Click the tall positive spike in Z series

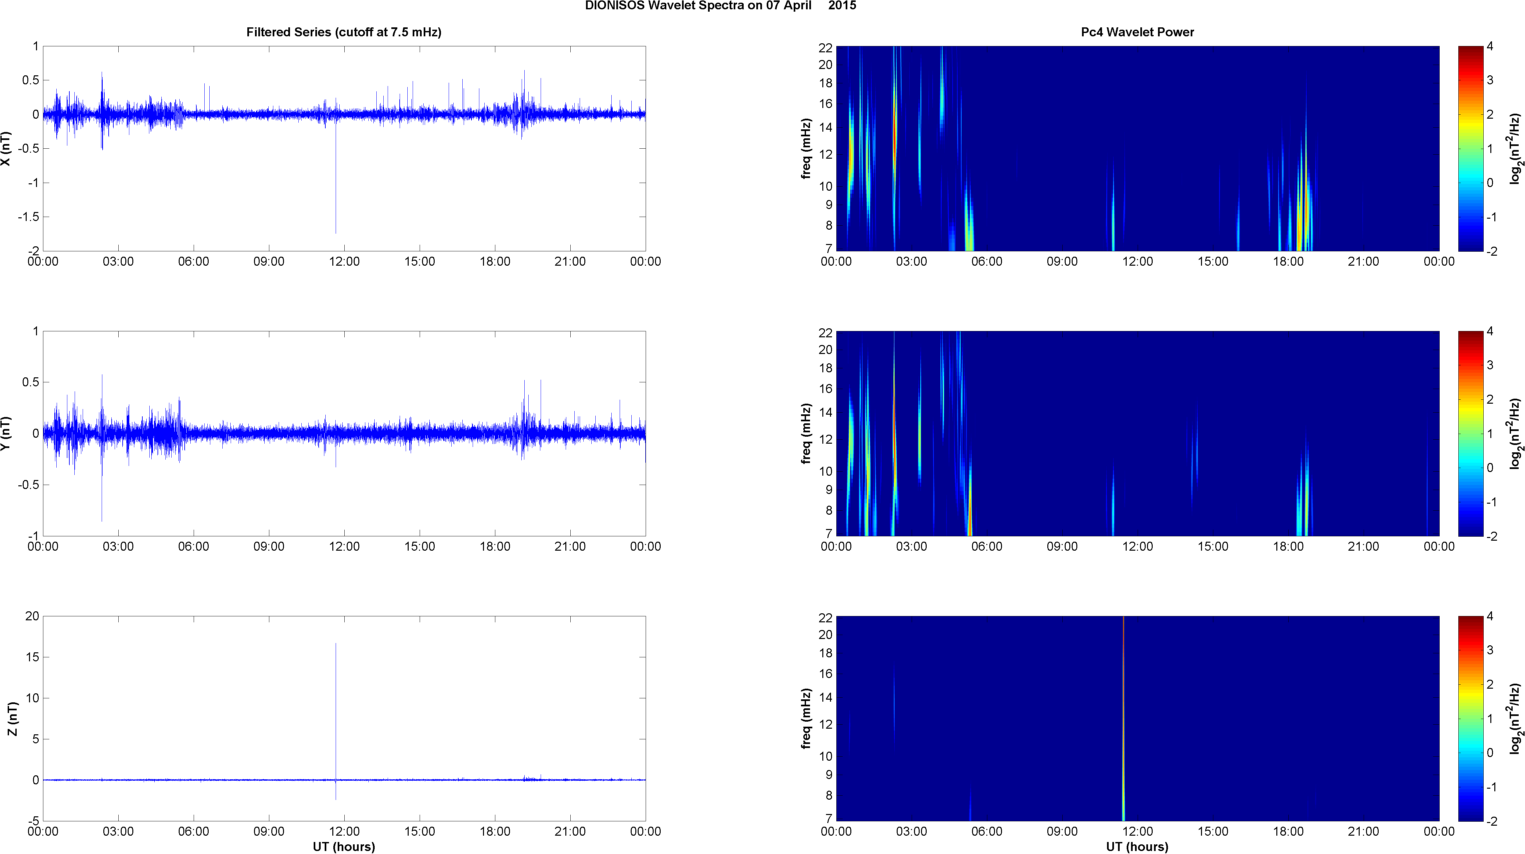click(336, 710)
